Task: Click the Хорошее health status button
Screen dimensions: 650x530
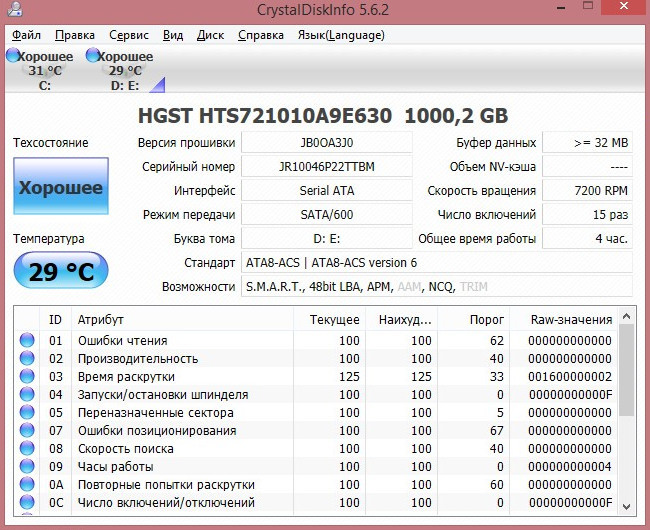Action: [x=61, y=186]
